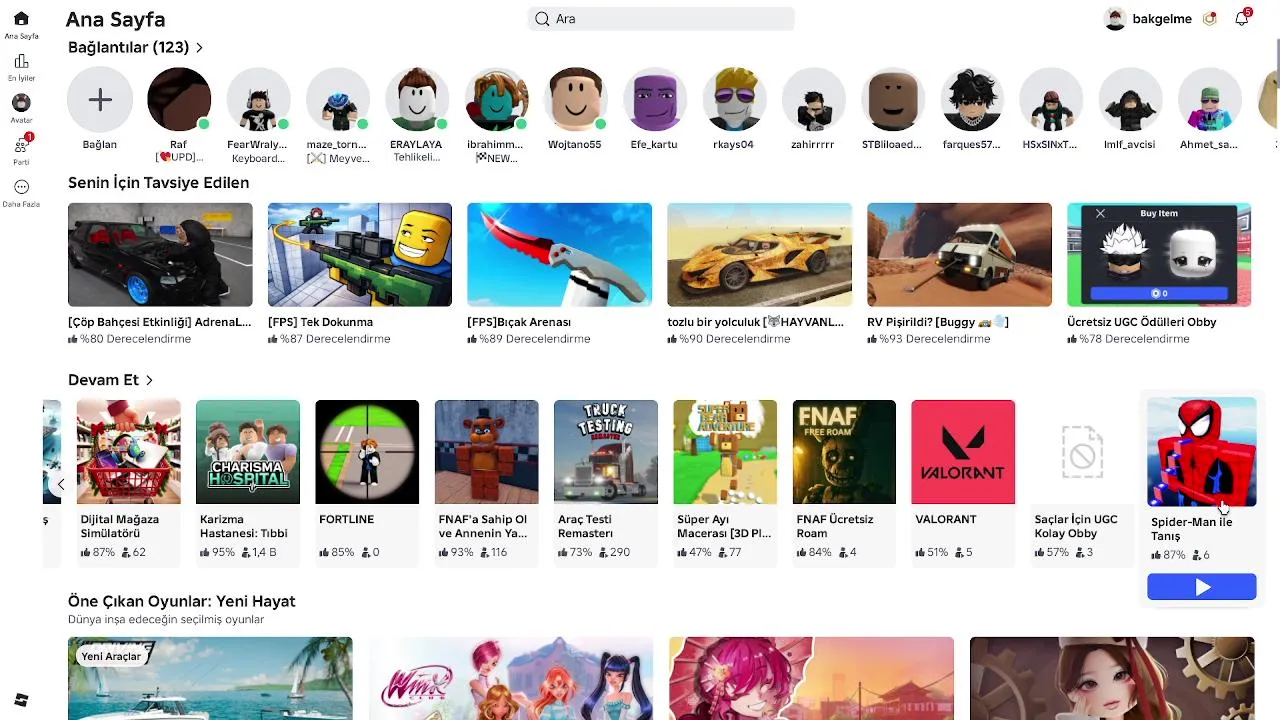Expand the Bağlantılar (123) chevron

(x=199, y=47)
